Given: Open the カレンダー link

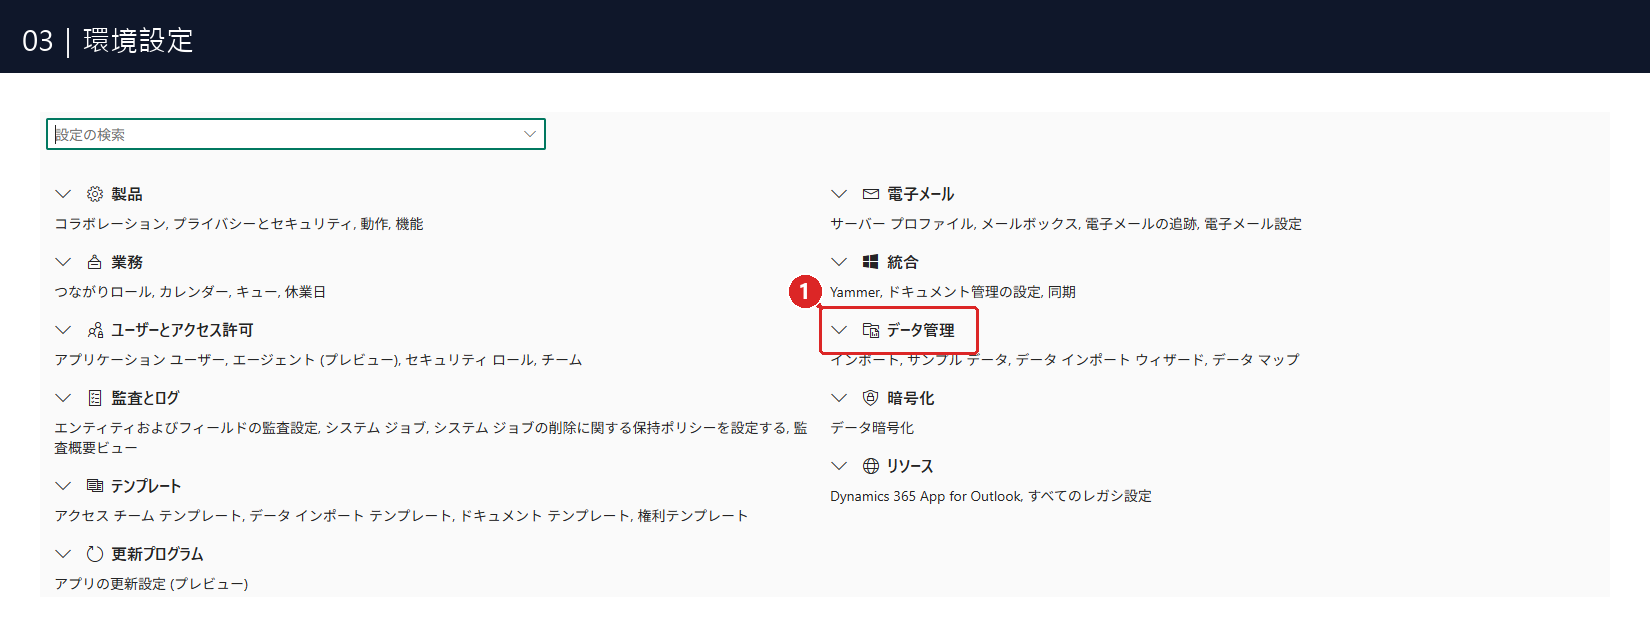Looking at the screenshot, I should coord(193,292).
